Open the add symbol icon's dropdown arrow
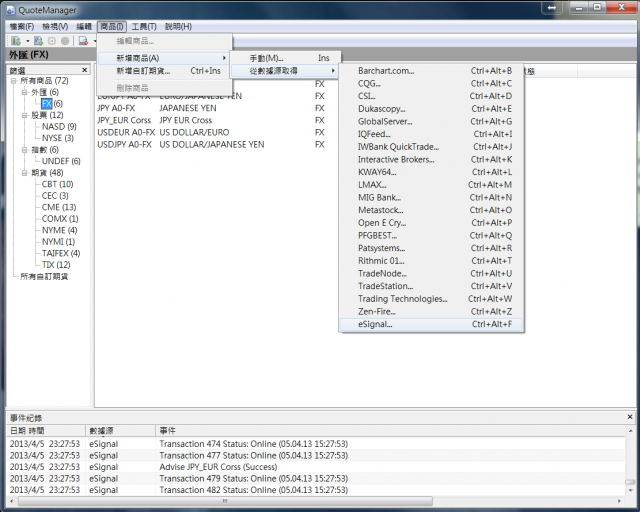640x512 pixels. pyautogui.click(x=27, y=41)
